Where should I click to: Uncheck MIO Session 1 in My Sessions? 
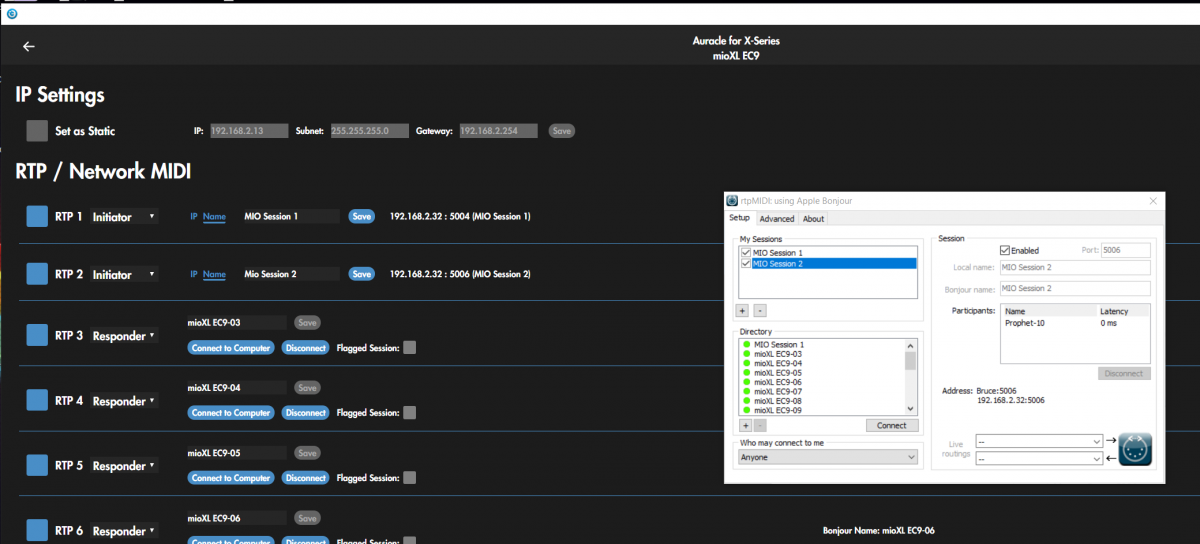click(x=746, y=253)
